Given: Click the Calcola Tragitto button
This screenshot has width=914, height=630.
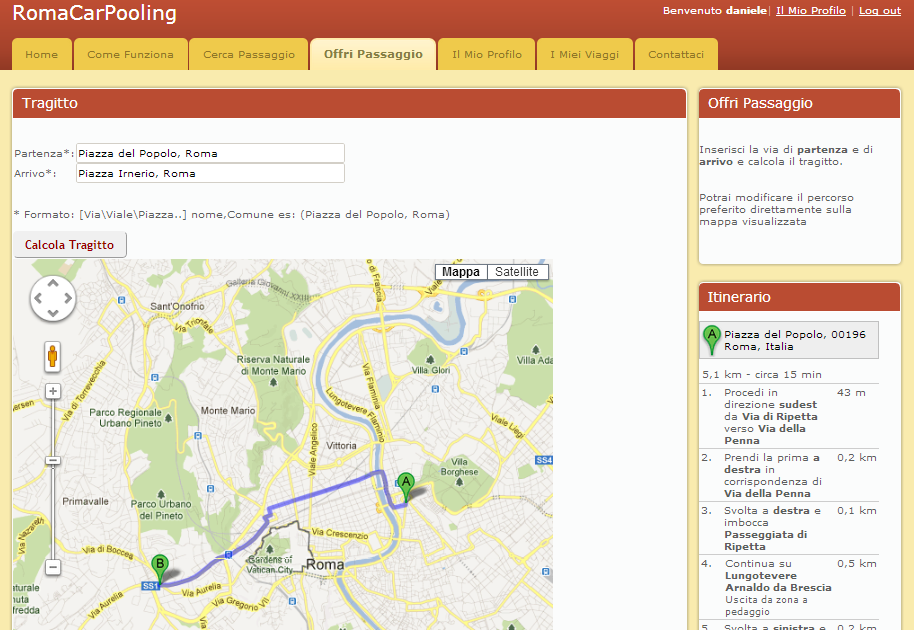Looking at the screenshot, I should click(69, 245).
